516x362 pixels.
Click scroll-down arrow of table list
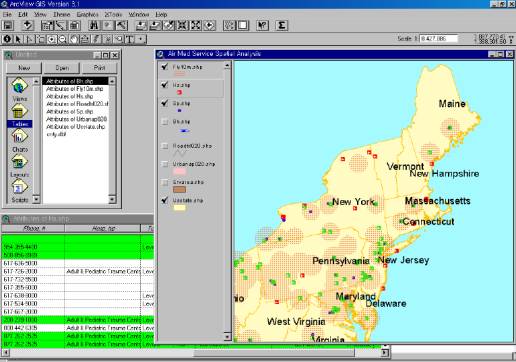click(112, 199)
